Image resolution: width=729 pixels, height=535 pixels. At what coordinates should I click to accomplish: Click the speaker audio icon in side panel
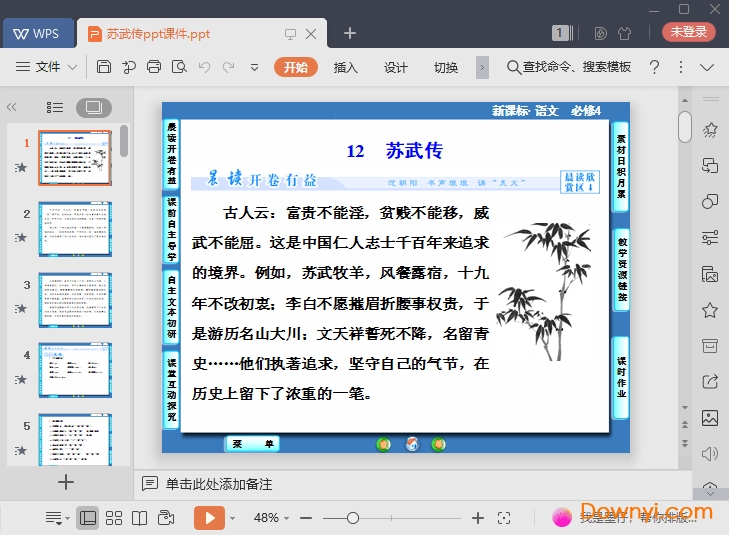pyautogui.click(x=710, y=454)
